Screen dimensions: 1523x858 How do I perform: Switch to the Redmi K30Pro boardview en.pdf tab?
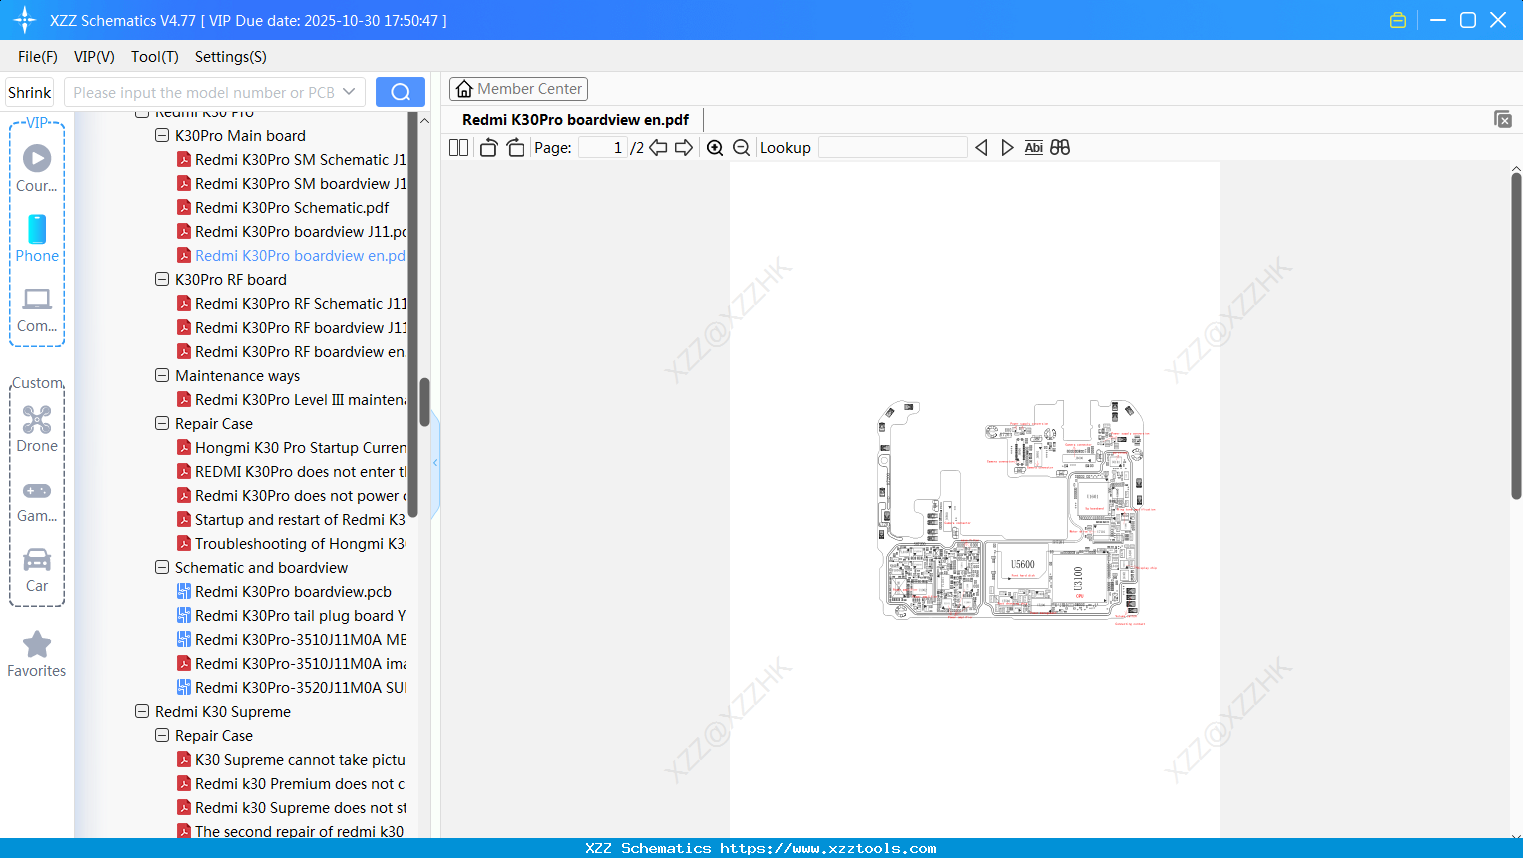(x=573, y=119)
